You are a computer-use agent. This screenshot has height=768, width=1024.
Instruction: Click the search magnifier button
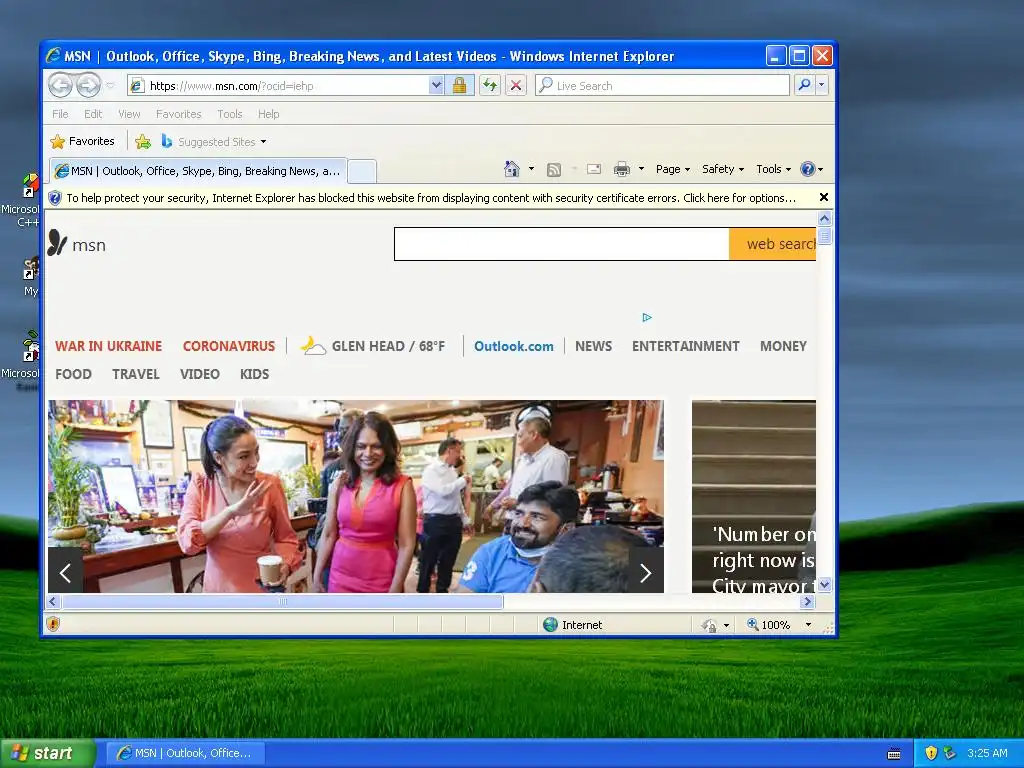pos(805,85)
